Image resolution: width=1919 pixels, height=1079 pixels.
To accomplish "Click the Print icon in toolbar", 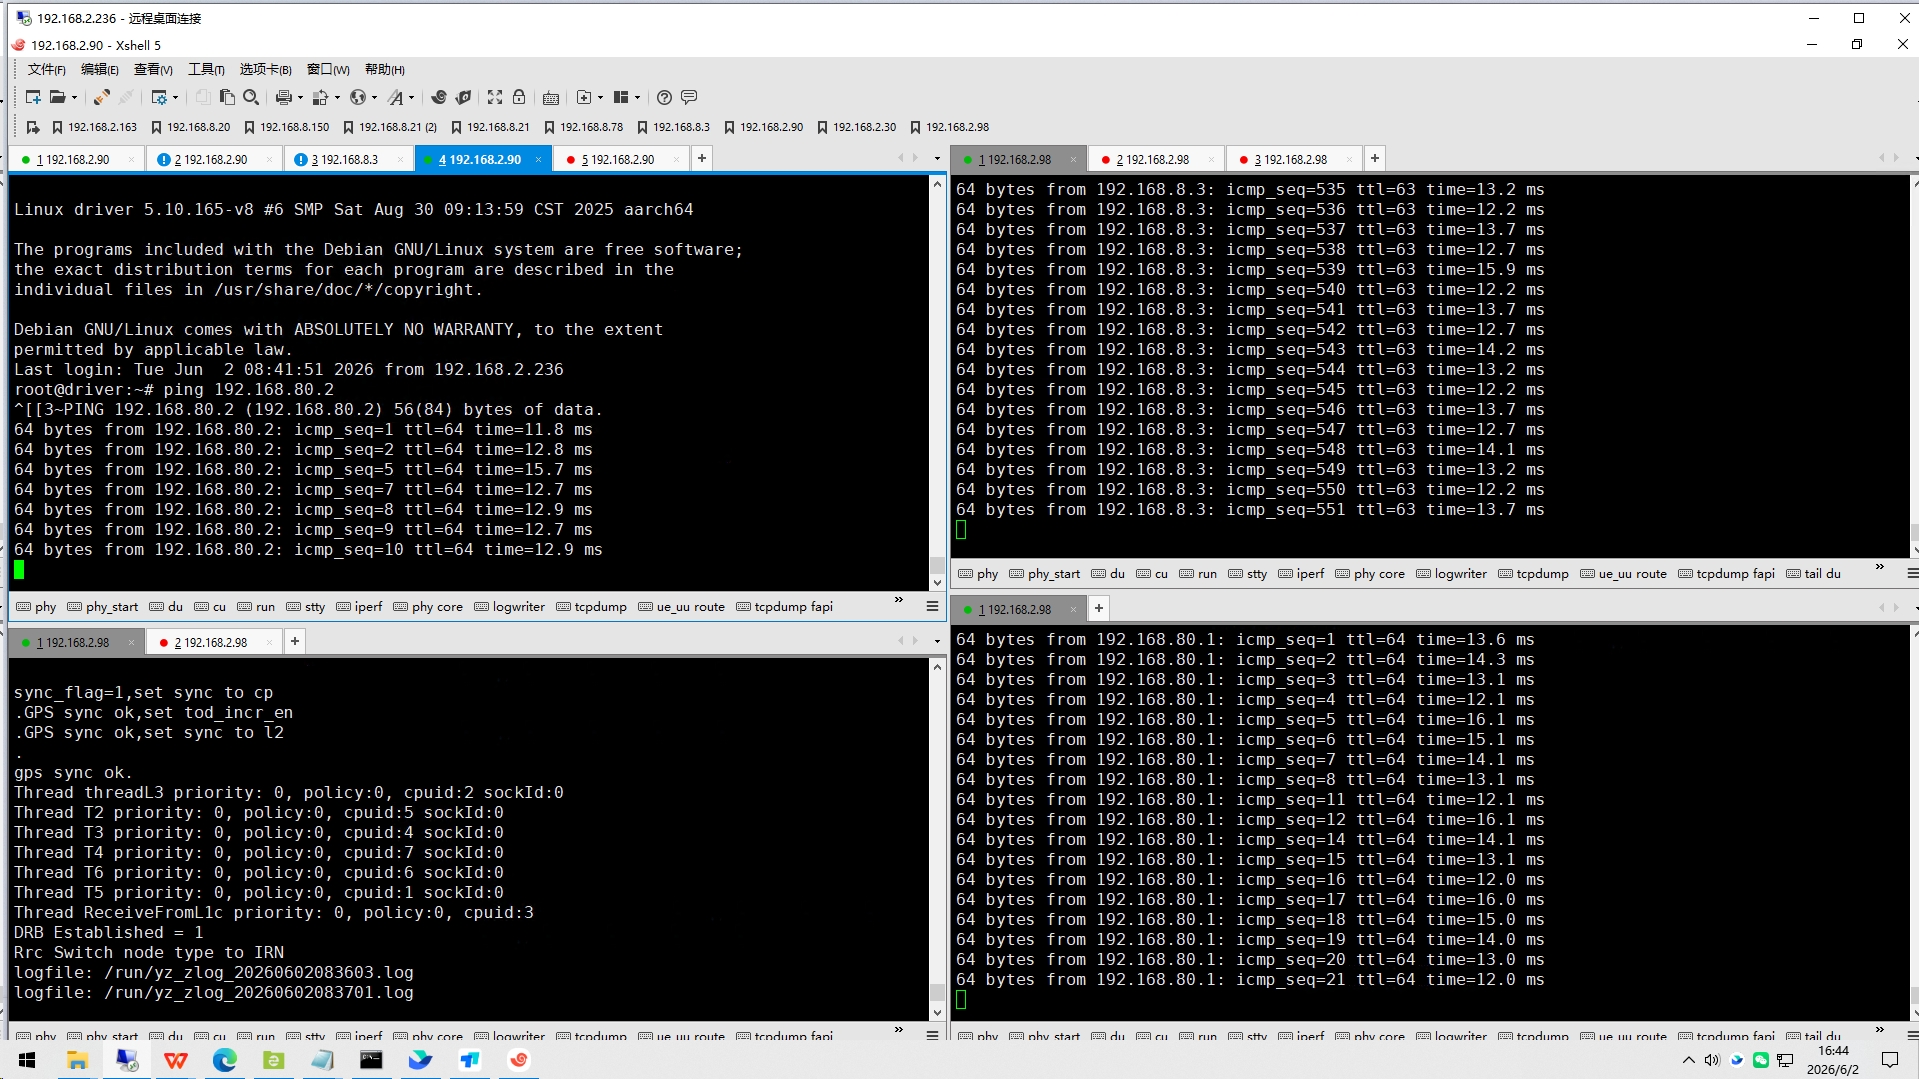I will [284, 97].
